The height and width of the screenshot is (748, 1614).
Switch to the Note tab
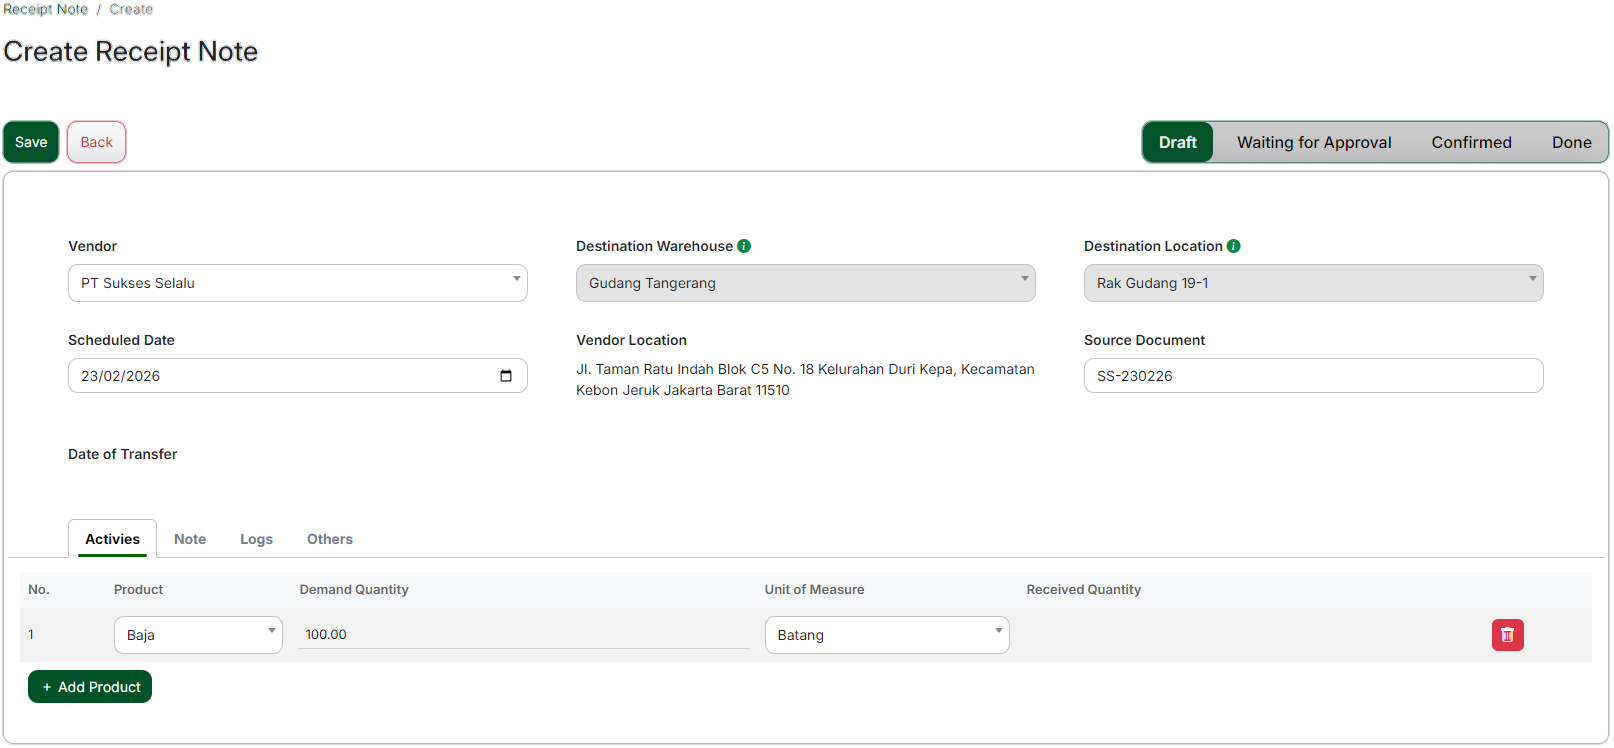[x=190, y=539]
